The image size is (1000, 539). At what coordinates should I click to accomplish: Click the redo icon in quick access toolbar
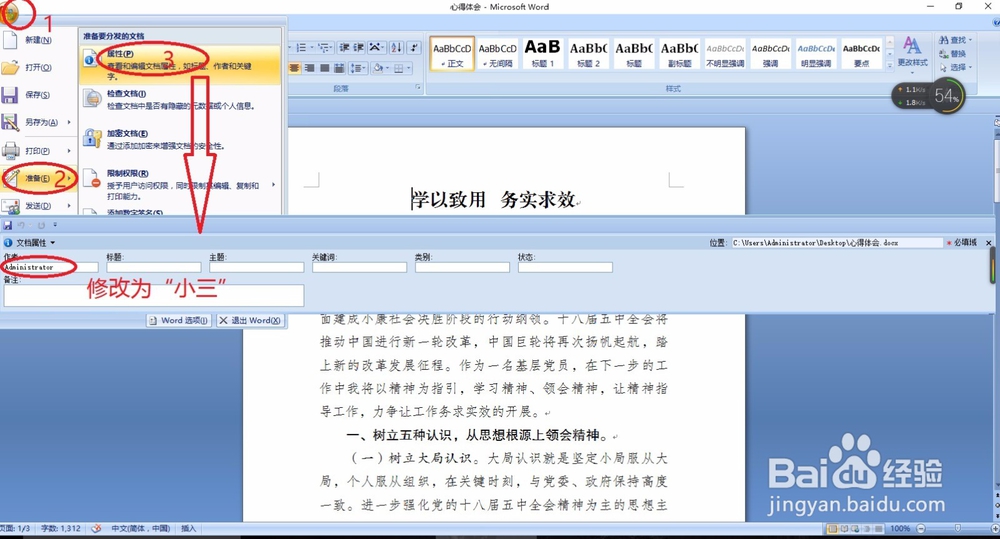coord(41,225)
